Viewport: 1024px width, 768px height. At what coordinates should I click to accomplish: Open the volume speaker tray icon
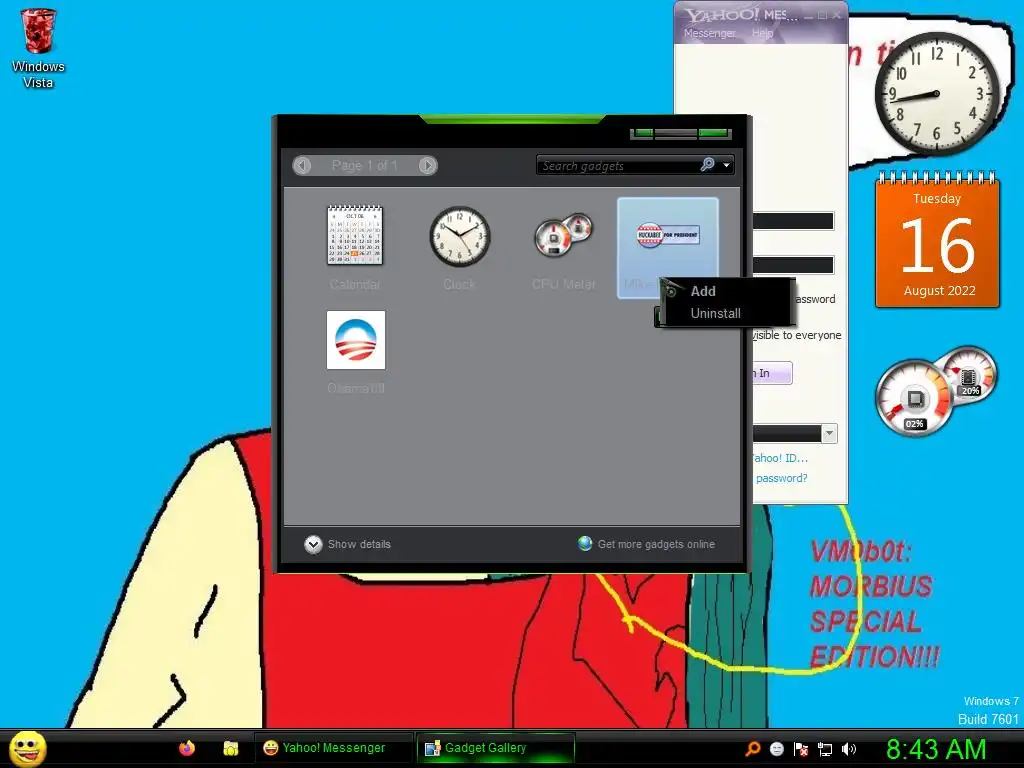[x=848, y=748]
